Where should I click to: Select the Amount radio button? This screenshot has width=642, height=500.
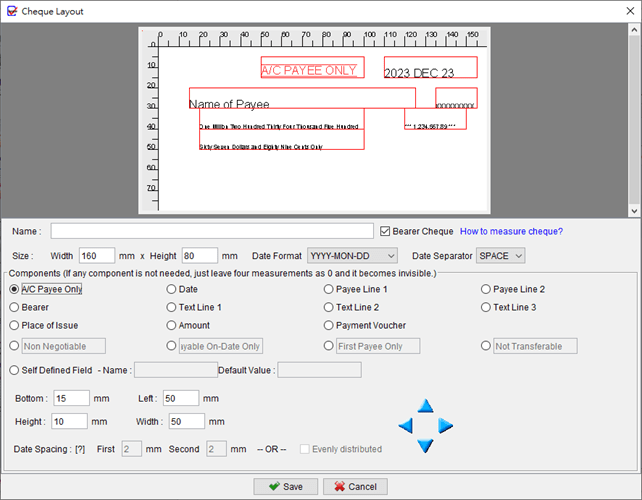coord(171,325)
